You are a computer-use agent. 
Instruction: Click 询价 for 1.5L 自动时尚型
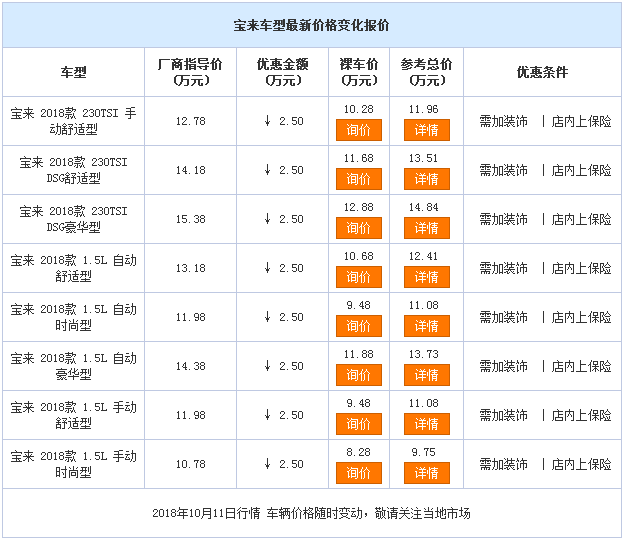(359, 326)
